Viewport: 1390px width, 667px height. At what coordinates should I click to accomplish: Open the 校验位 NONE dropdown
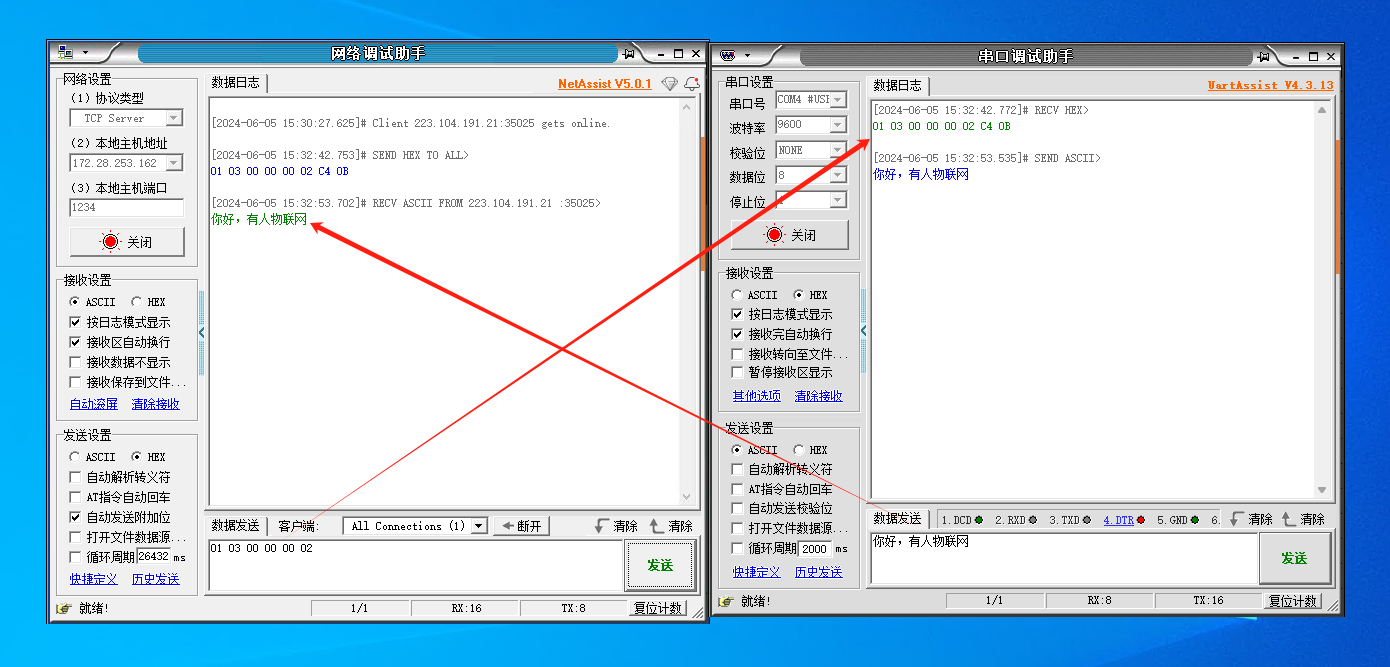[838, 150]
